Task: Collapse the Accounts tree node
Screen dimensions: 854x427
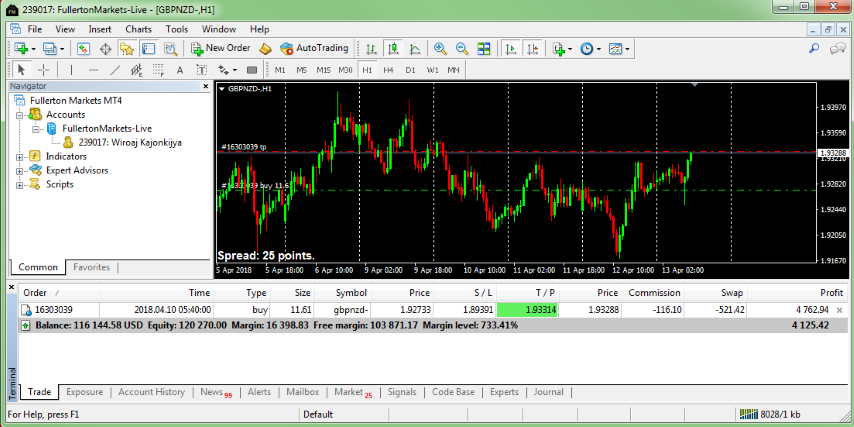Action: (20, 115)
